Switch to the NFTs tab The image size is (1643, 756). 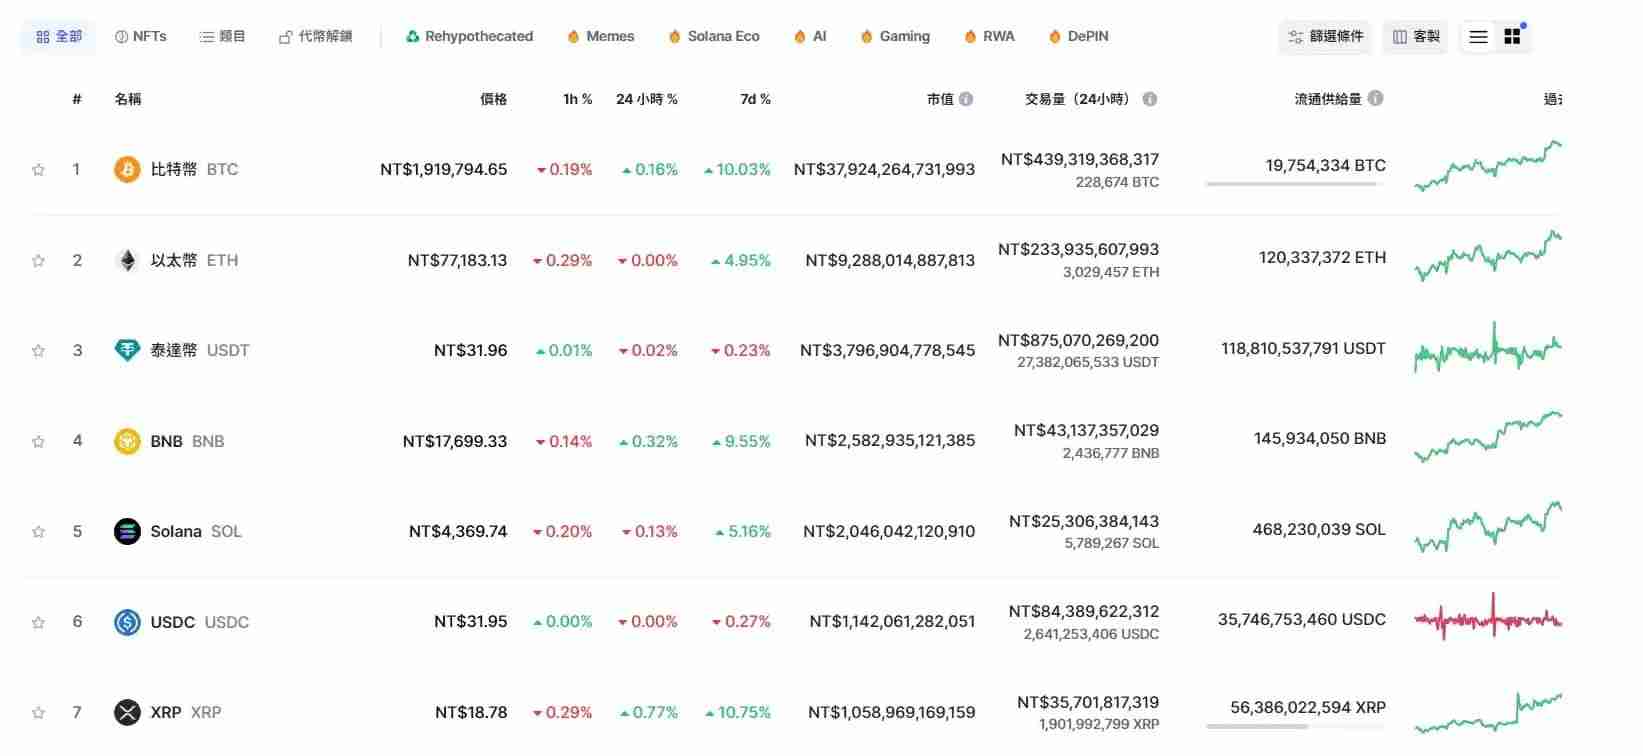(140, 36)
